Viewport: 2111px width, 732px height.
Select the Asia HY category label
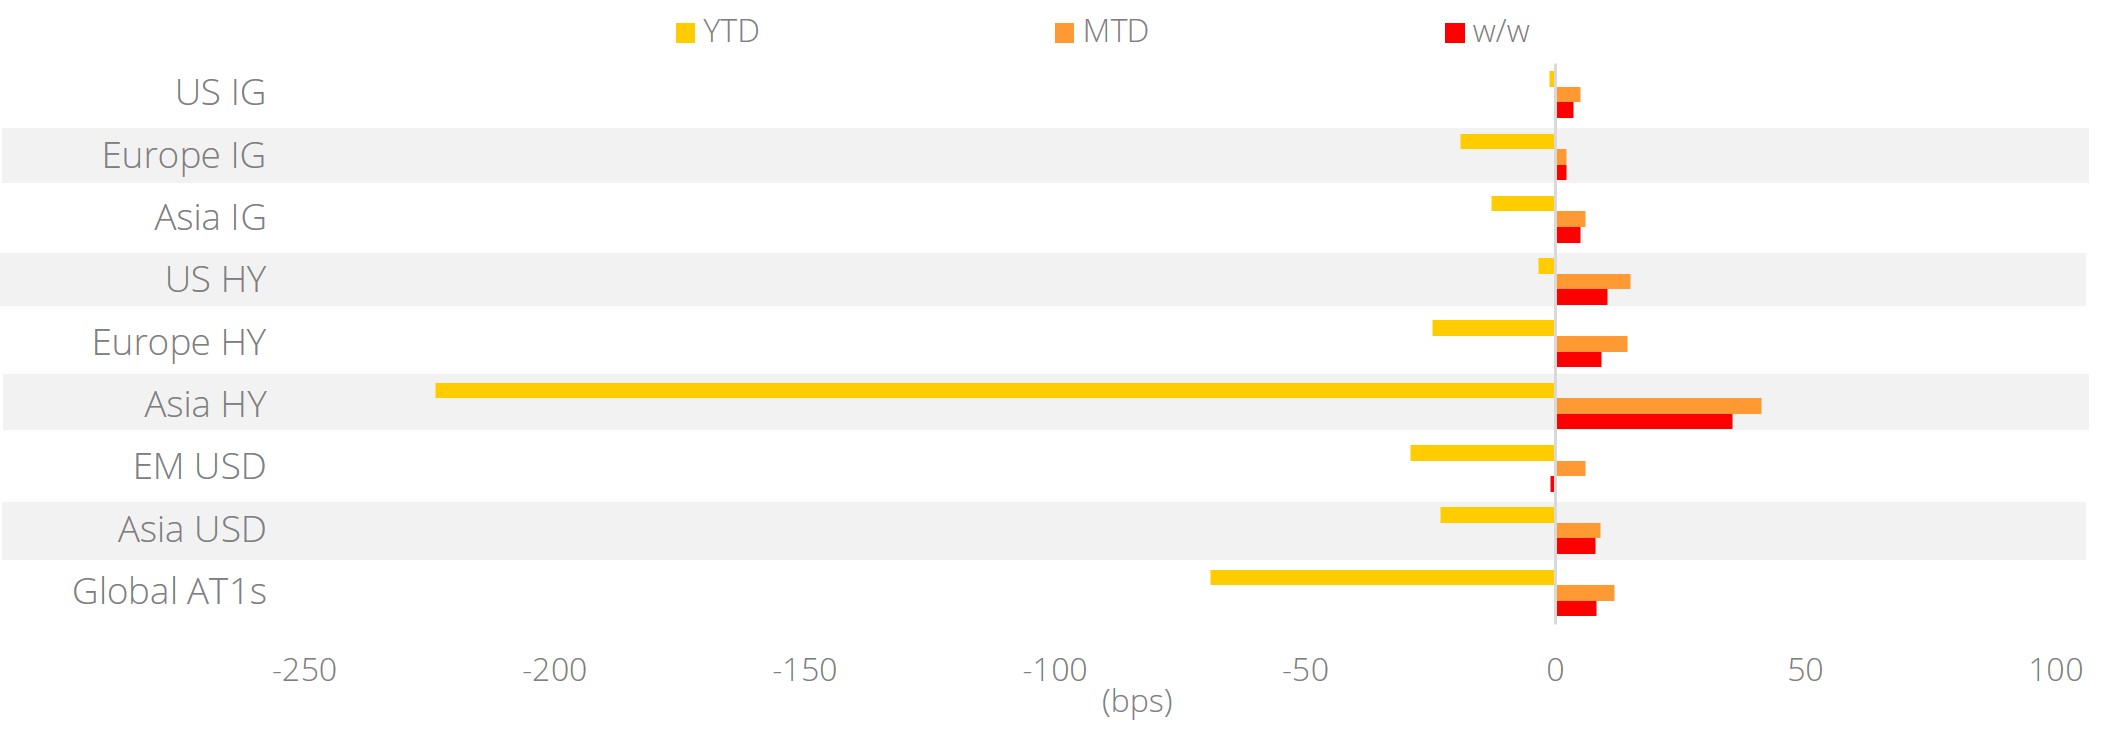[206, 404]
